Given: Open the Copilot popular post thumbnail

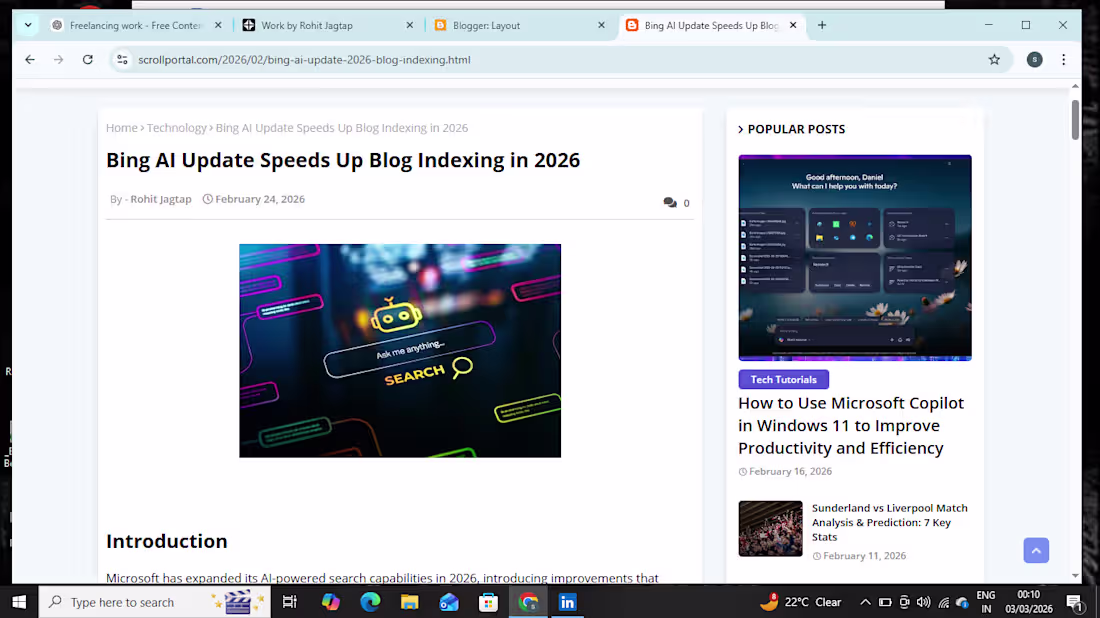Looking at the screenshot, I should [x=855, y=257].
